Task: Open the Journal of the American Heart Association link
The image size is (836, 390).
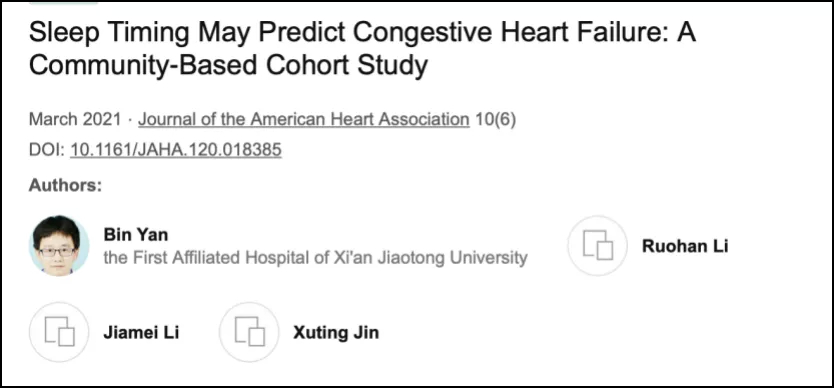Action: click(x=304, y=120)
